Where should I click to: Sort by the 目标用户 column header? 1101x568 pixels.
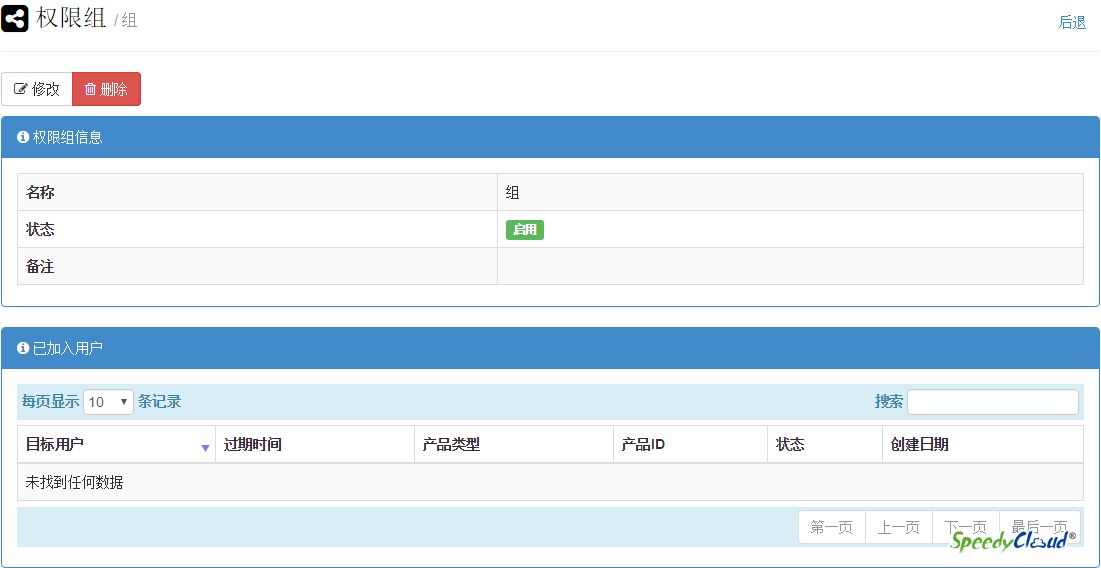[117, 444]
